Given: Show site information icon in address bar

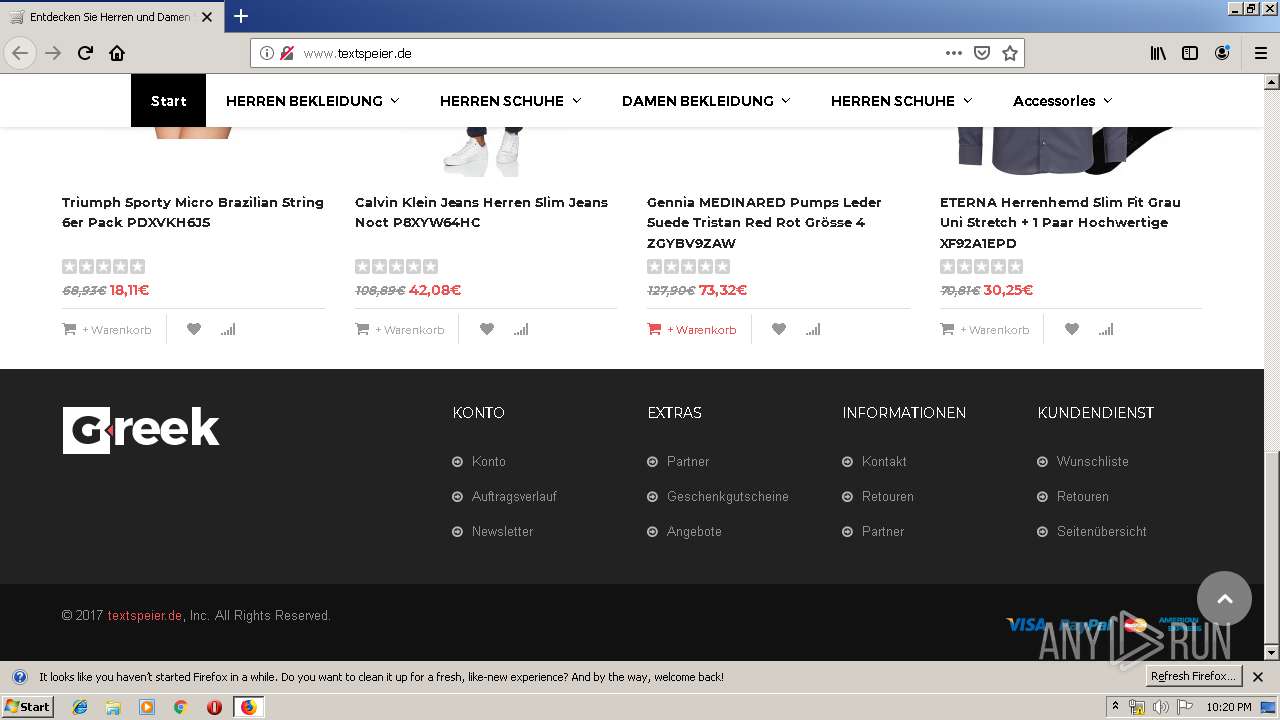Looking at the screenshot, I should [x=267, y=53].
